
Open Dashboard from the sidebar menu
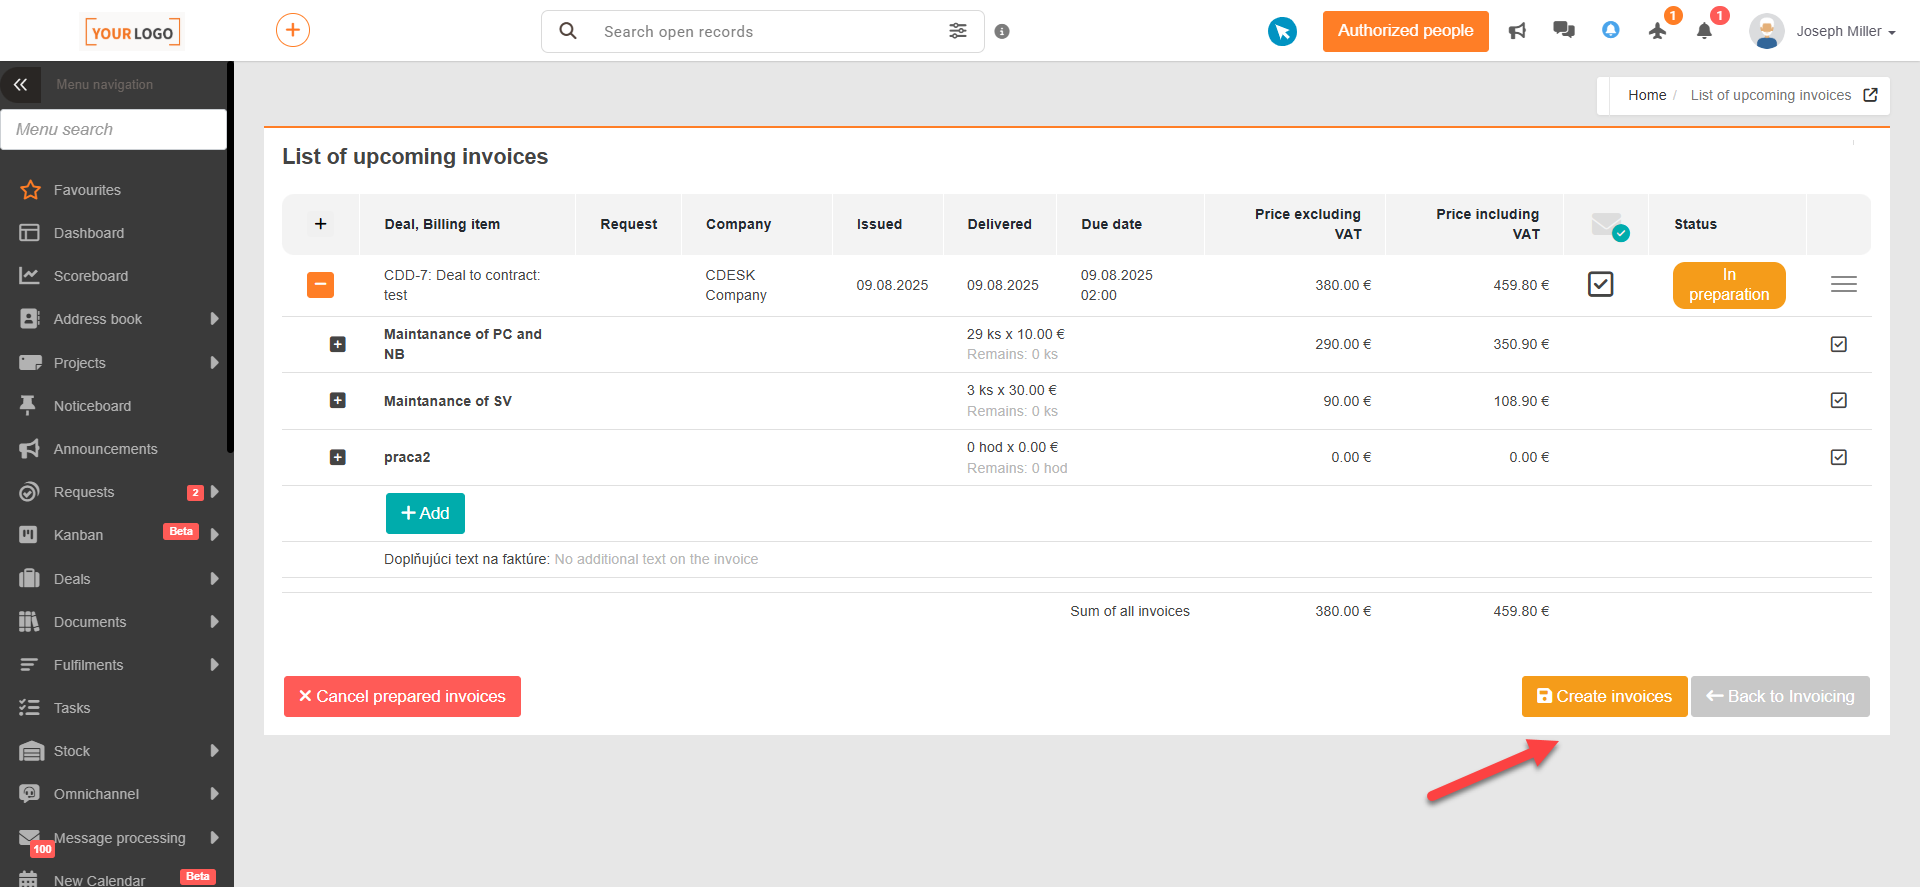pos(89,233)
